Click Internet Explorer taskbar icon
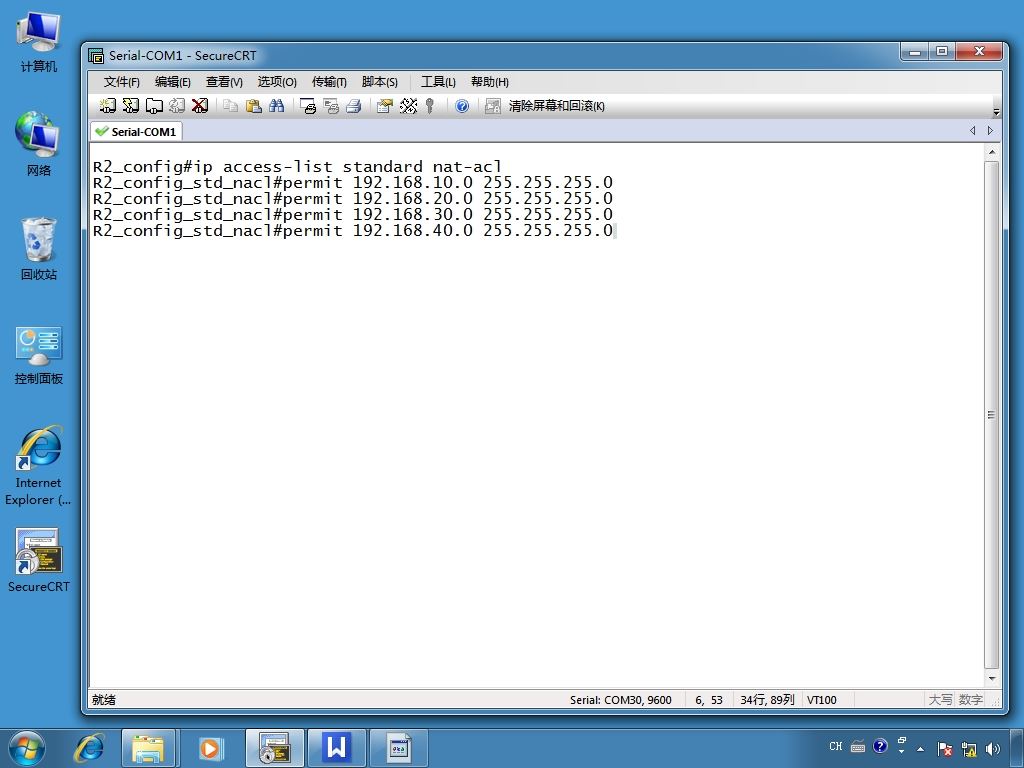 point(89,748)
